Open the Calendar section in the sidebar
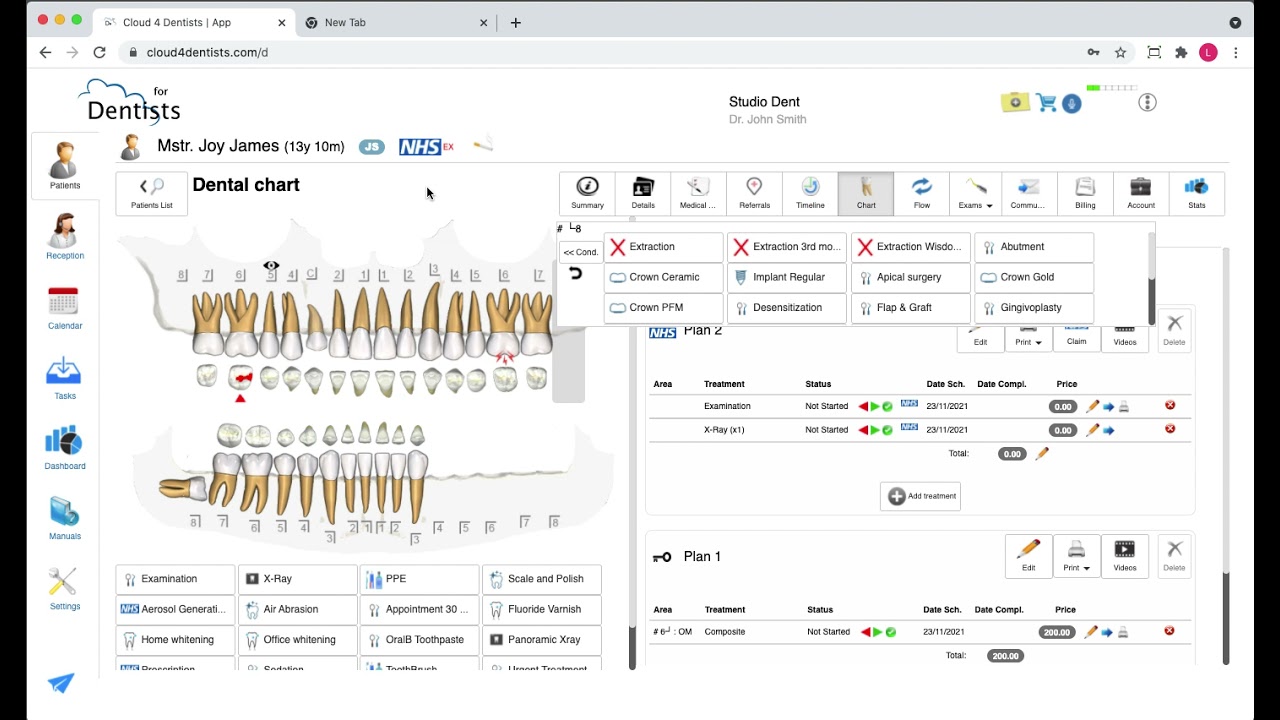 65,308
